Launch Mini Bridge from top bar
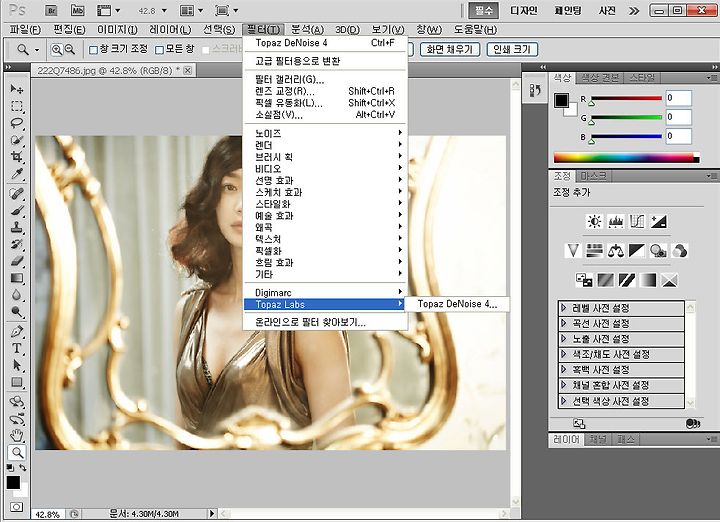The height and width of the screenshot is (522, 720). (x=78, y=10)
